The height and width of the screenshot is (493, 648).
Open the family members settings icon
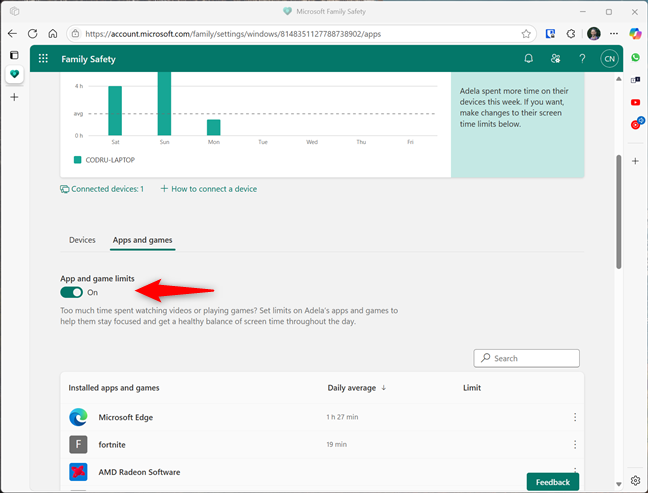click(x=555, y=59)
